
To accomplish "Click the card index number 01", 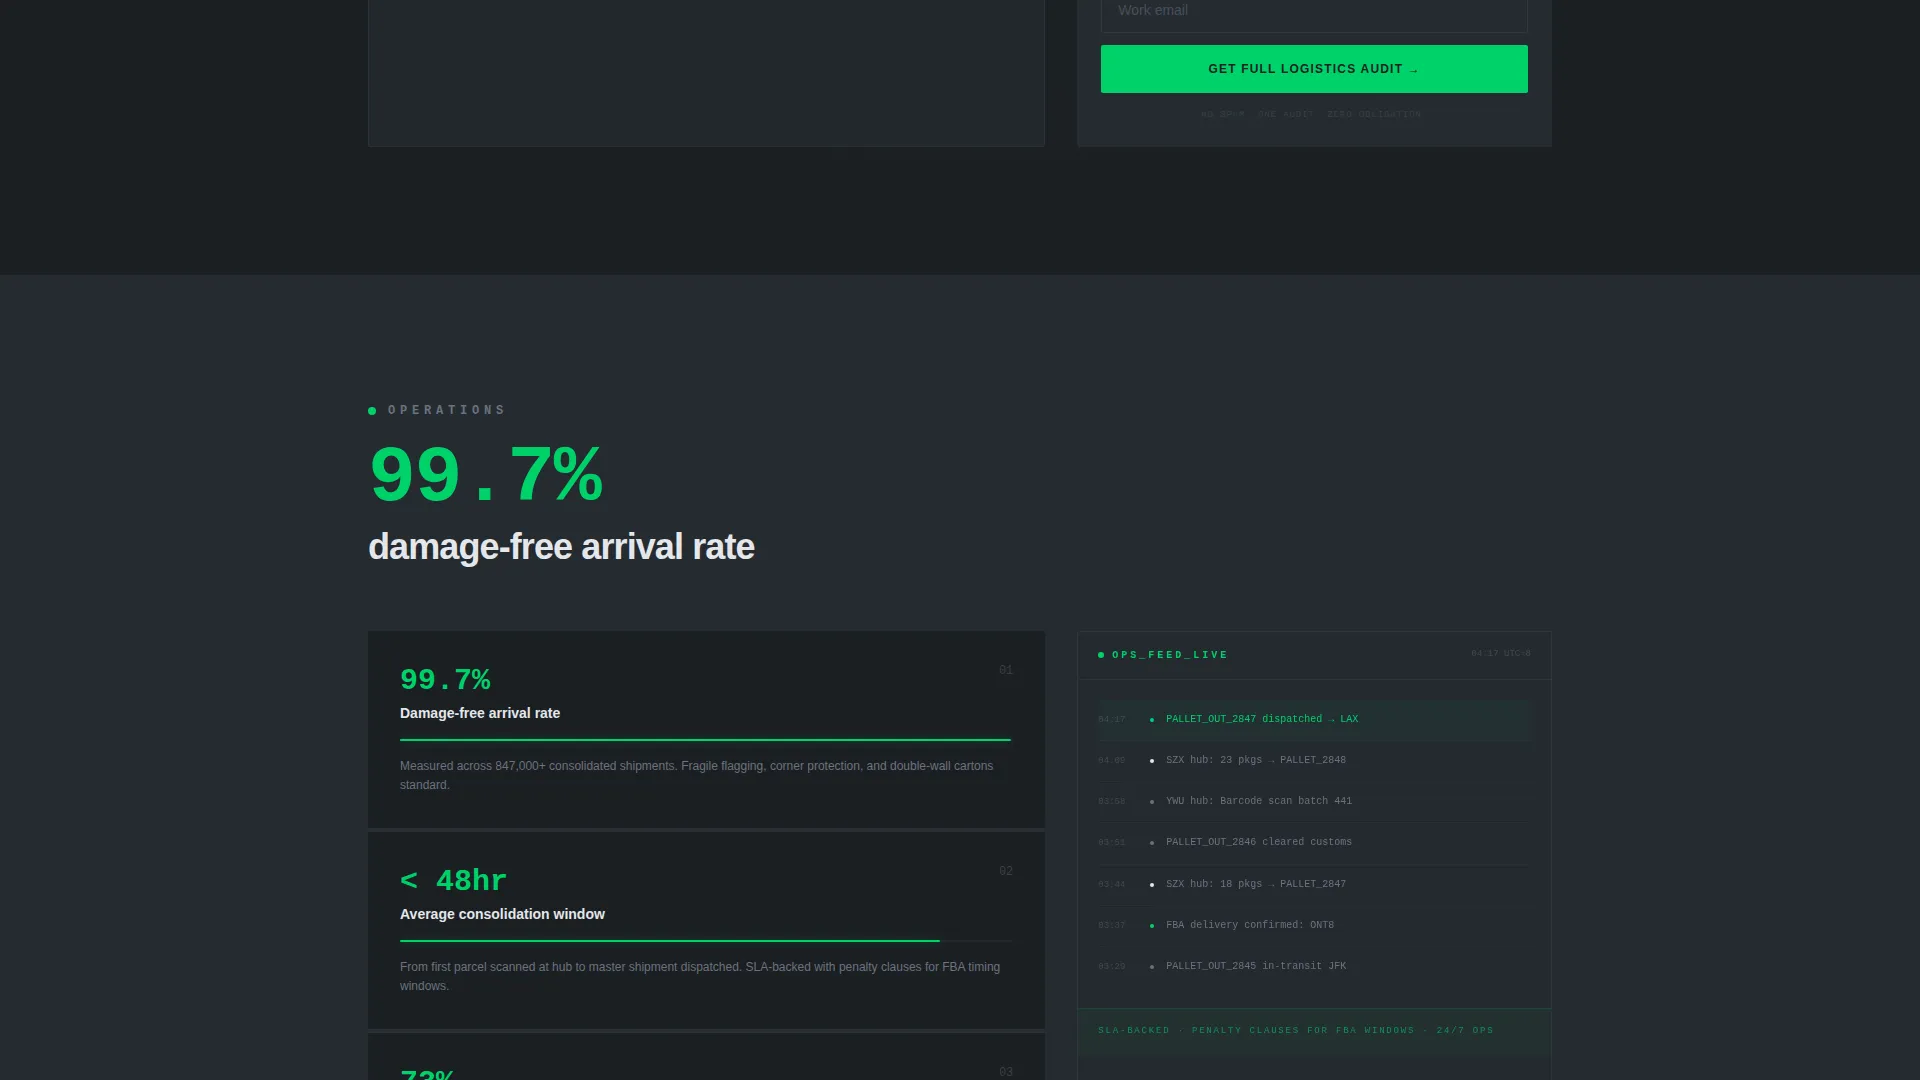I will click(x=1006, y=671).
